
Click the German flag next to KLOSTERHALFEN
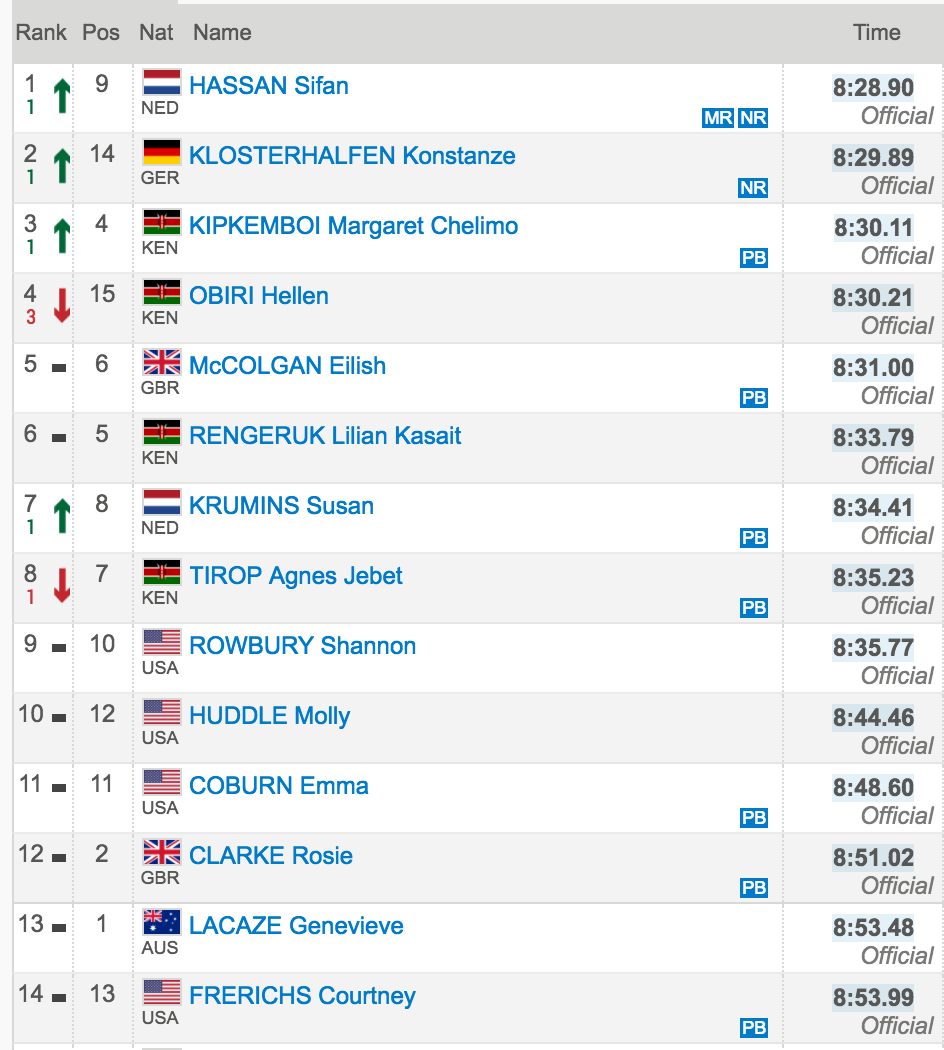tap(161, 153)
